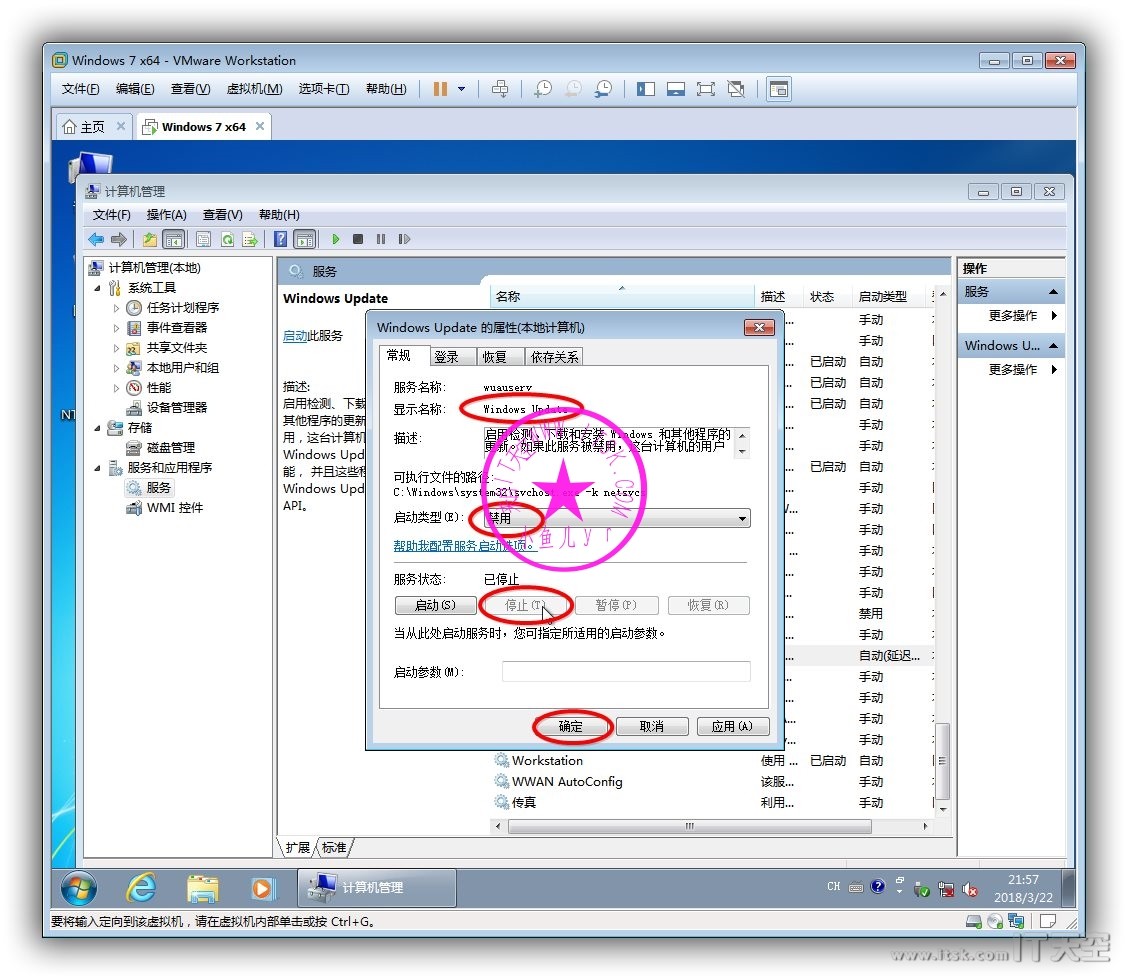Click the VMware pause (suspend) icon
The image size is (1128, 980).
click(x=440, y=89)
